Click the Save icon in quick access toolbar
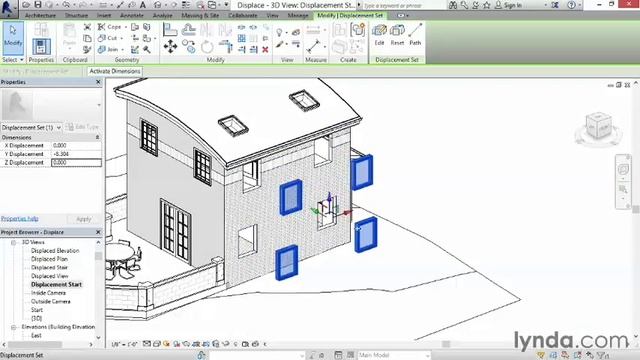 point(38,5)
